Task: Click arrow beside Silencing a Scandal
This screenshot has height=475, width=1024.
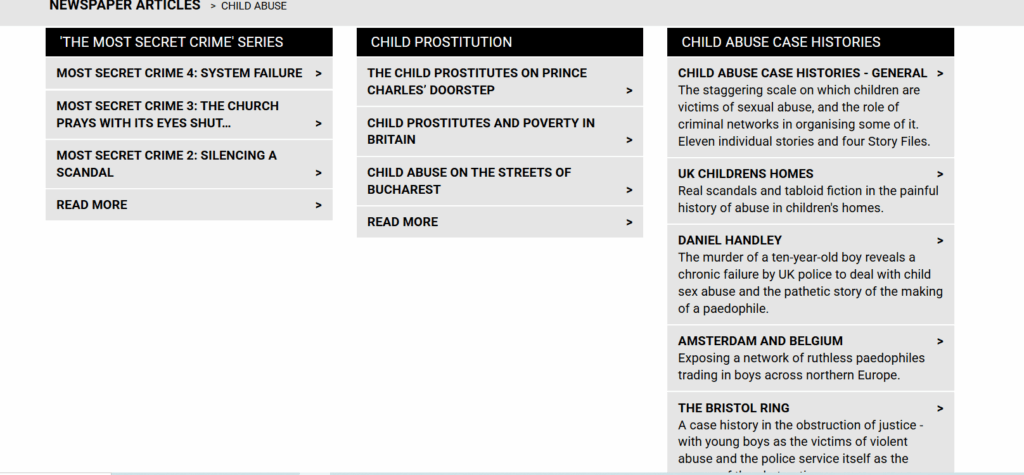Action: click(x=318, y=172)
